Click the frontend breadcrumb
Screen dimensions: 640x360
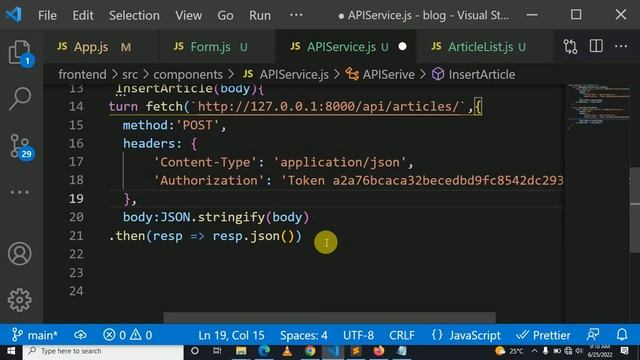tap(82, 74)
